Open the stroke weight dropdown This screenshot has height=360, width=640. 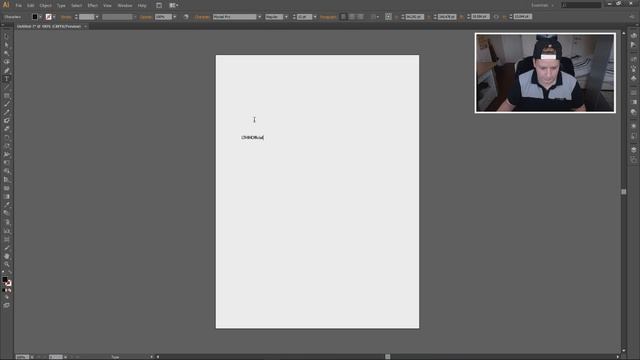pos(97,17)
